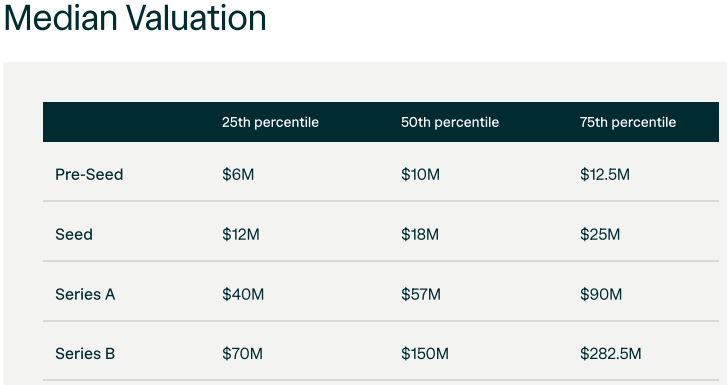Select the $90M Series A cell
The width and height of the screenshot is (727, 385).
601,294
